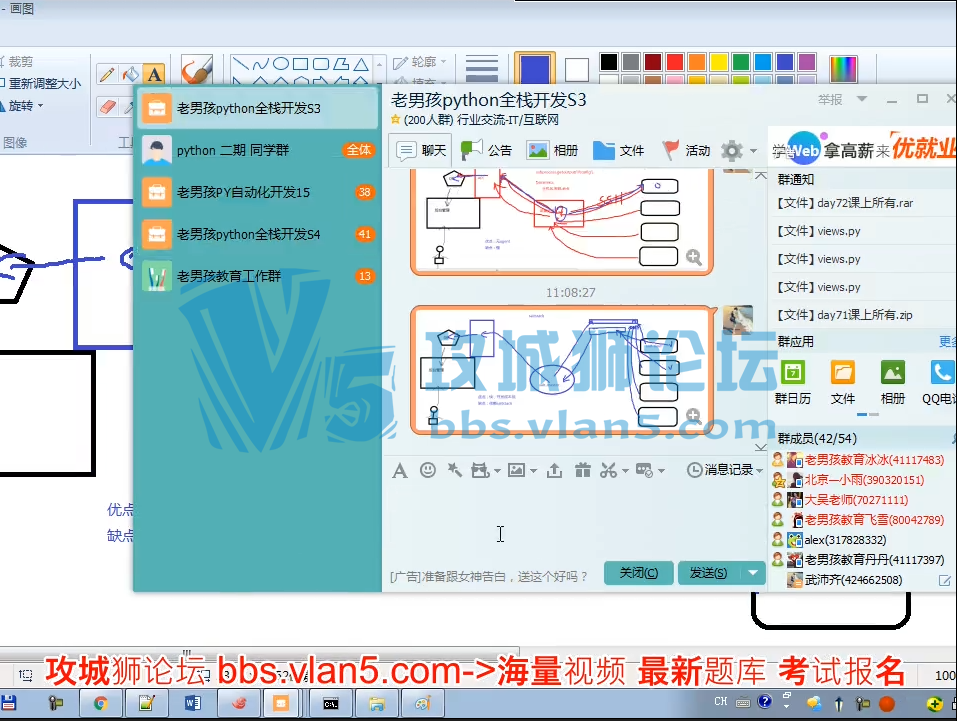This screenshot has width=957, height=721.
Task: Open the emoji smiley picker
Action: pos(428,469)
